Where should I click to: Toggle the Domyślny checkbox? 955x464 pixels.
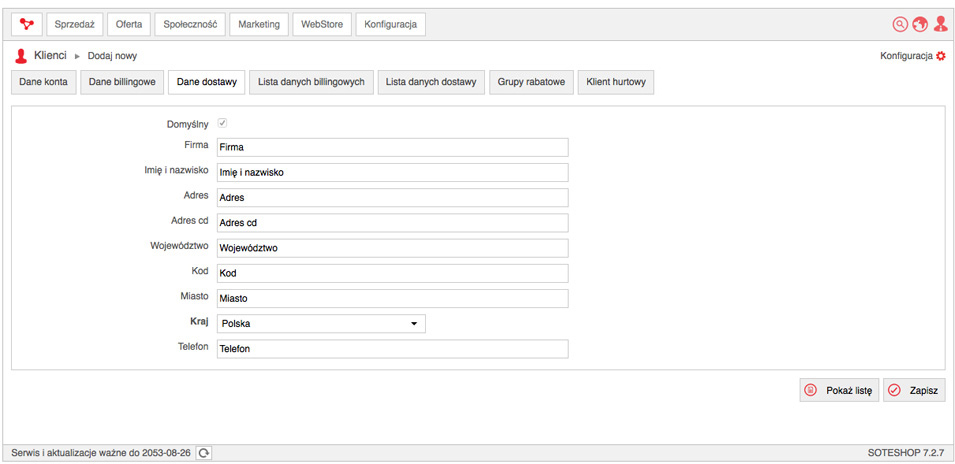(222, 124)
